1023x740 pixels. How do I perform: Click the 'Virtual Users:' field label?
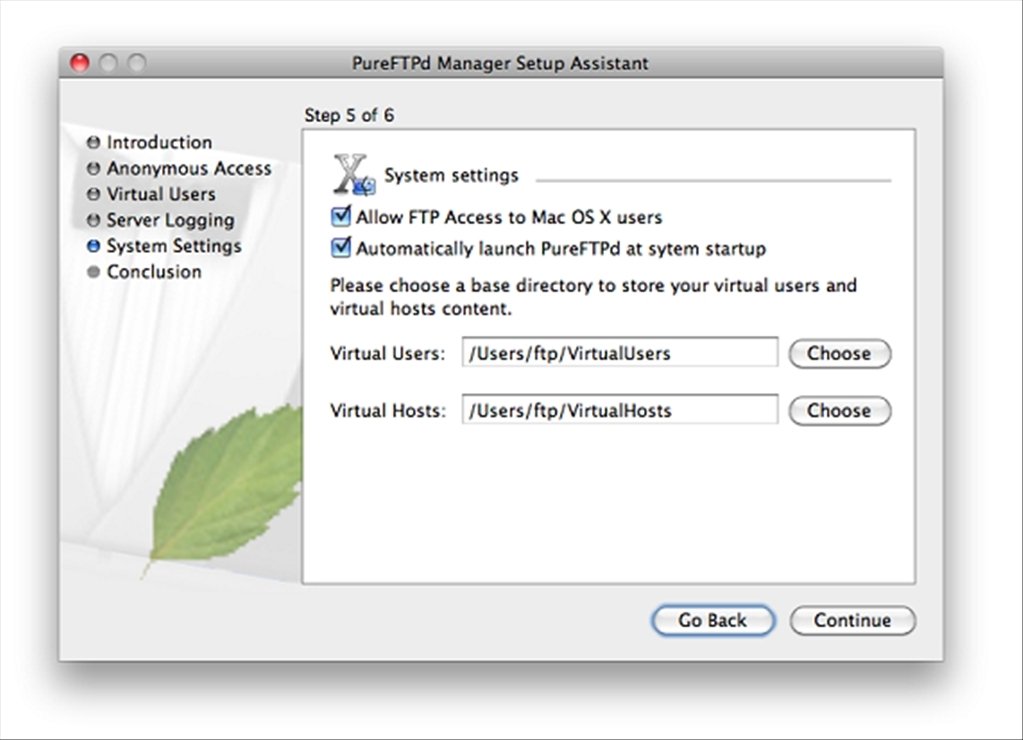point(388,353)
